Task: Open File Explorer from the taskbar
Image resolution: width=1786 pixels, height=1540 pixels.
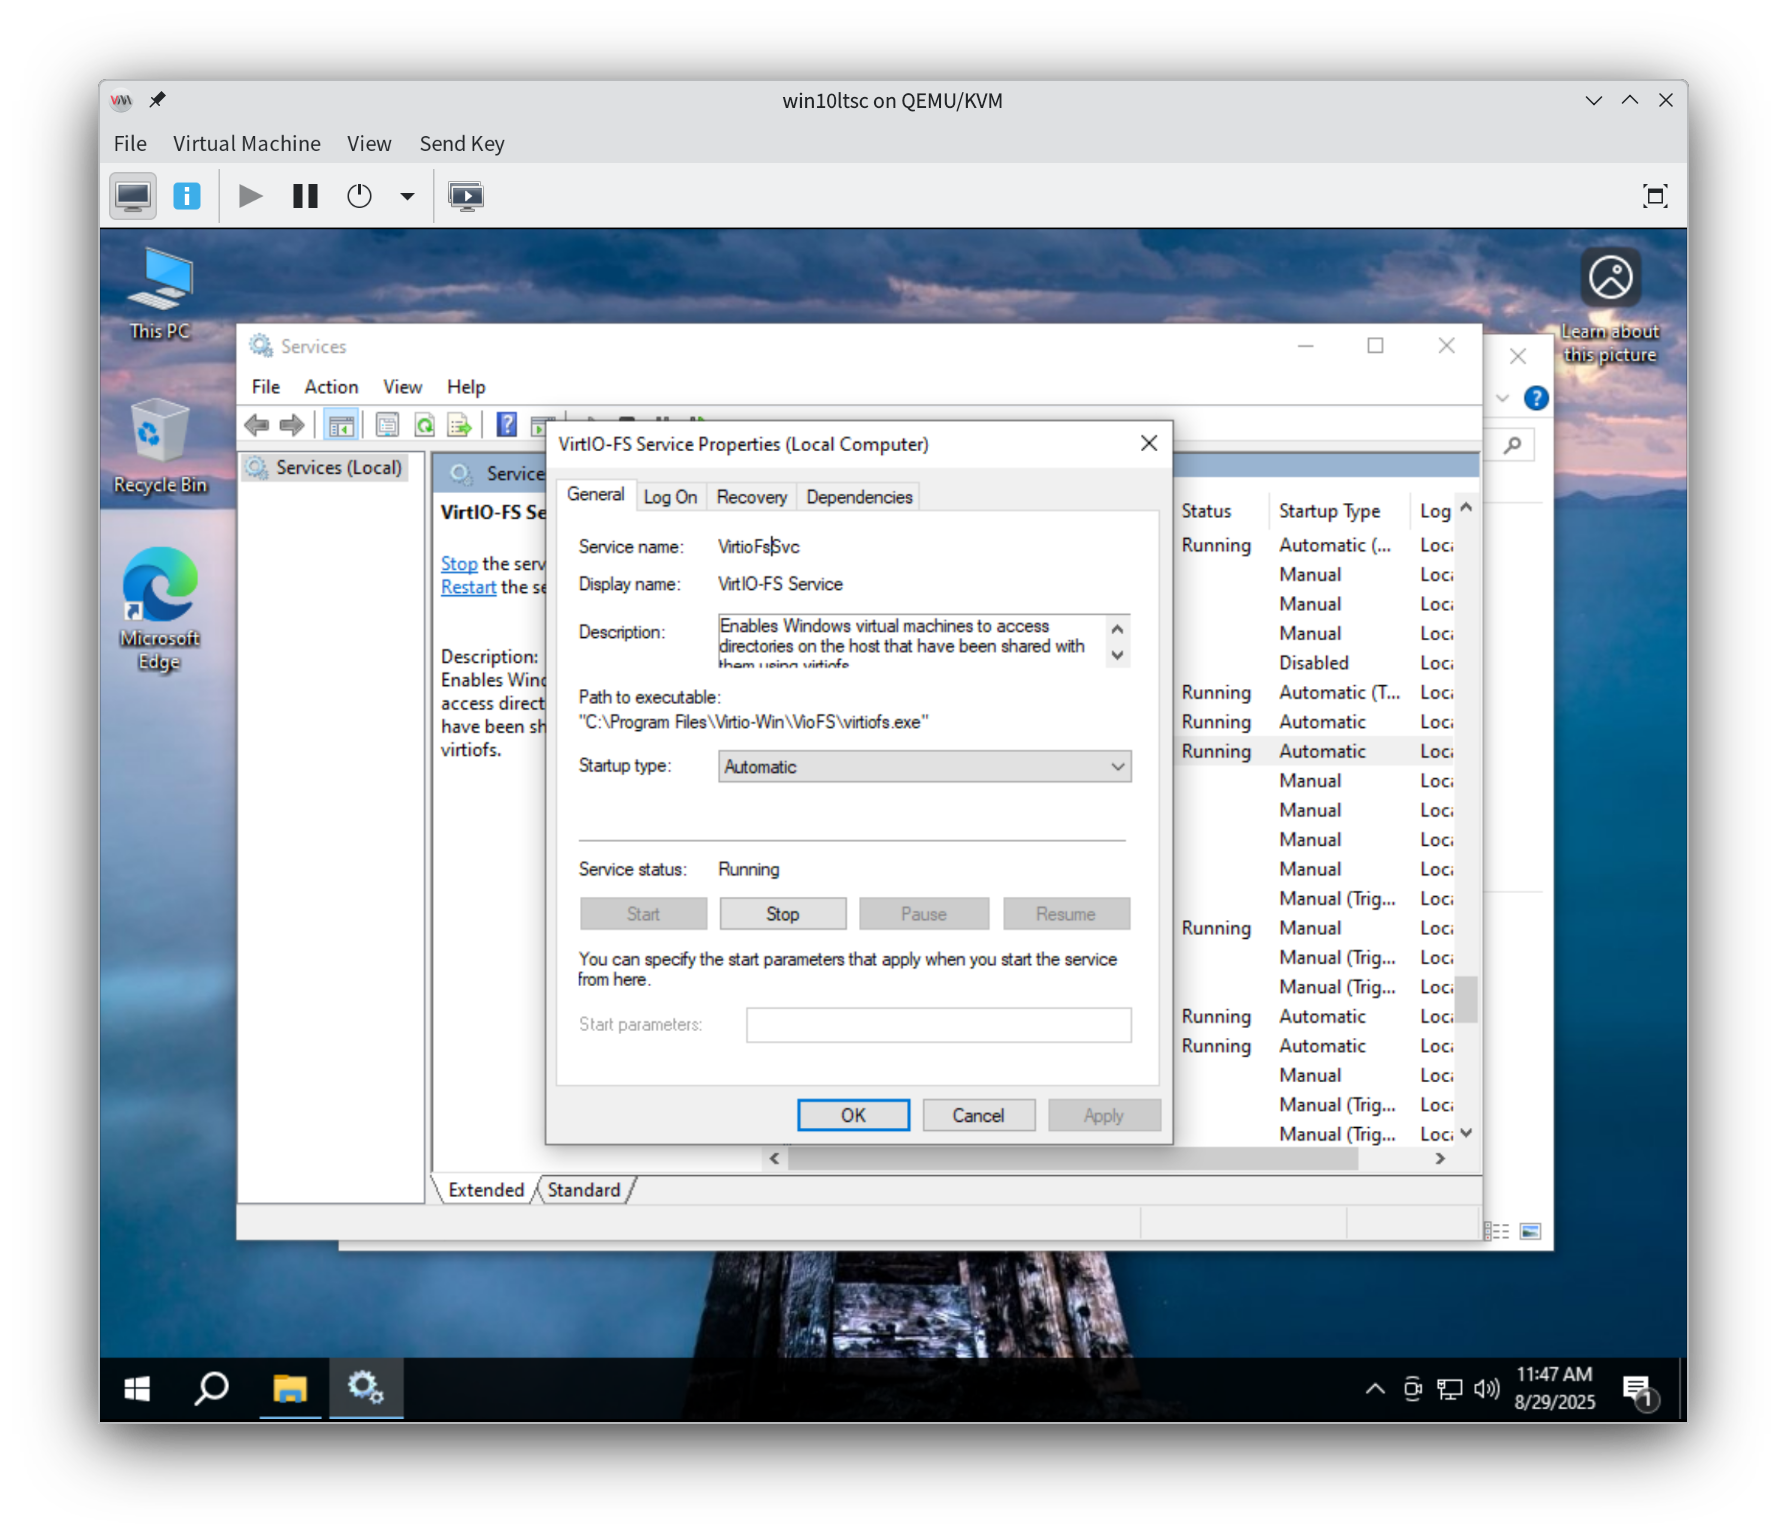Action: 290,1388
